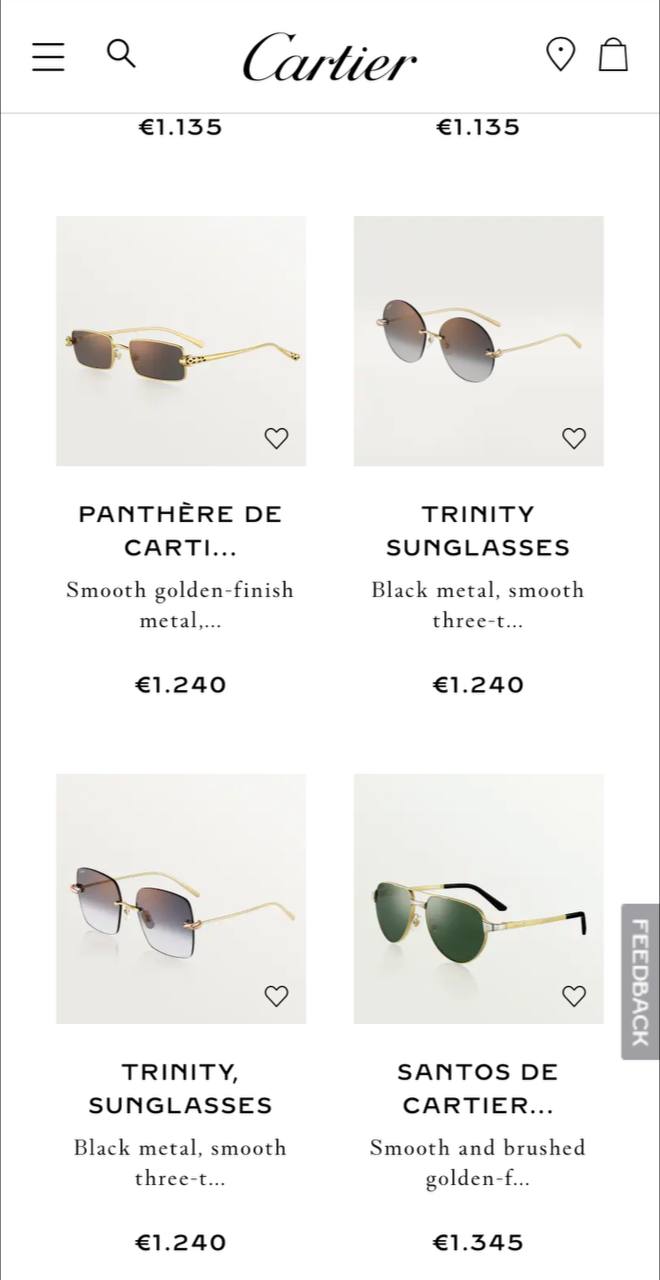The height and width of the screenshot is (1280, 660).
Task: Add Panthère de Cartier sunglasses to wishlist
Action: pos(276,438)
